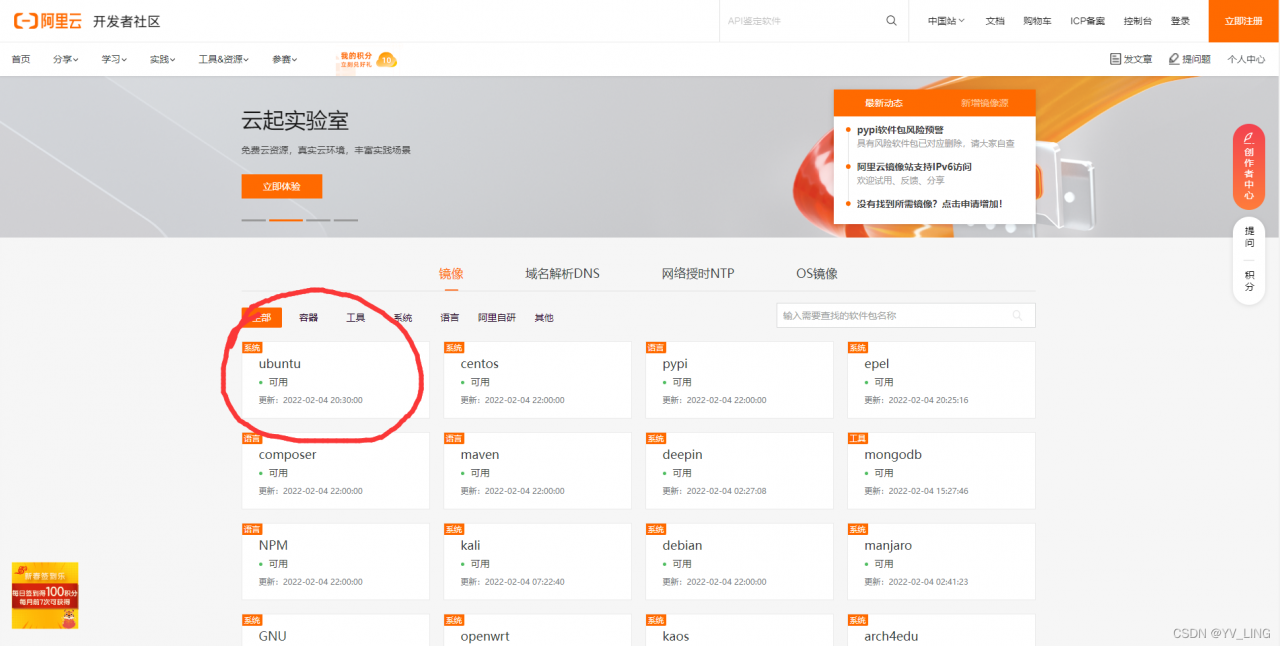
Task: Open the GNU mirror card
Action: [336, 630]
